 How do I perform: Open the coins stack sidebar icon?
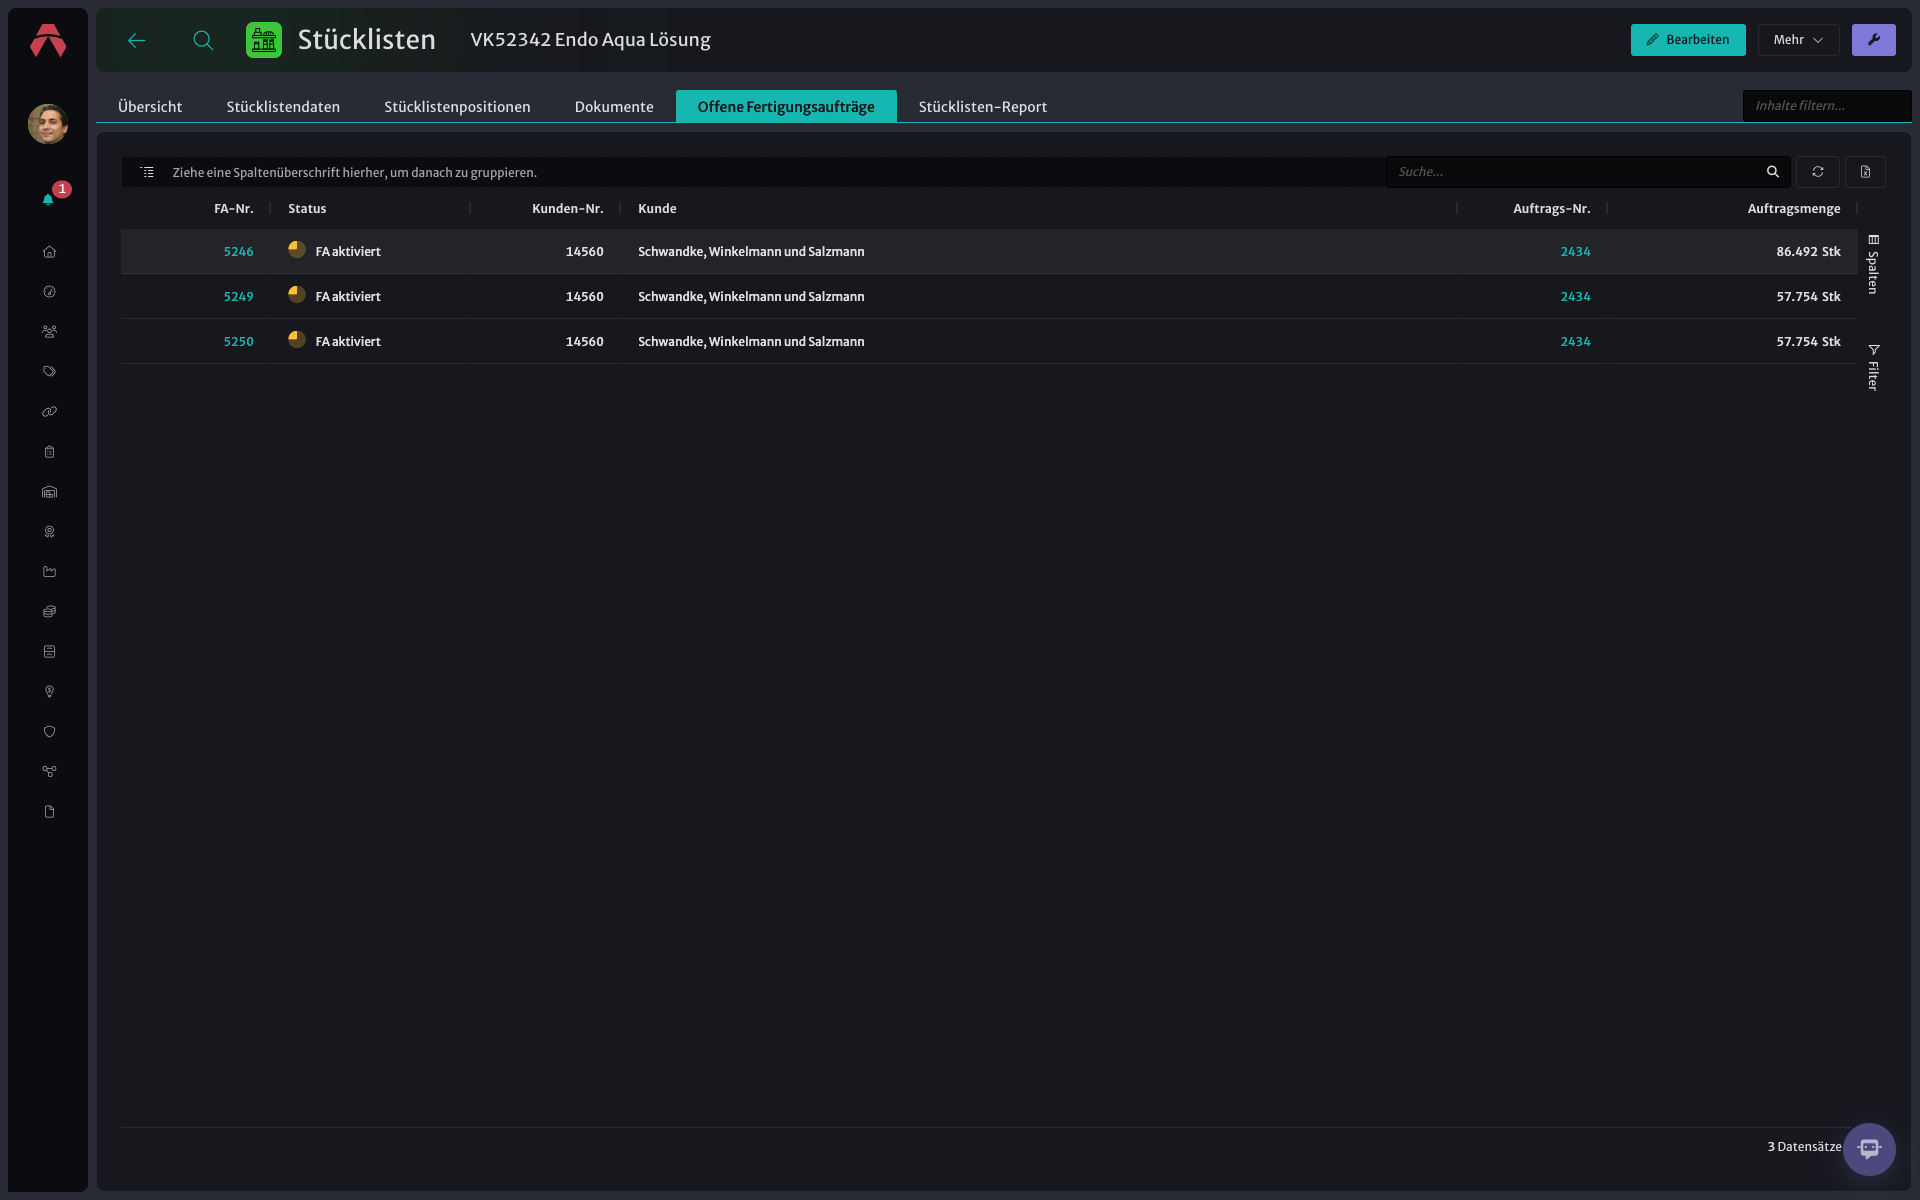[49, 612]
